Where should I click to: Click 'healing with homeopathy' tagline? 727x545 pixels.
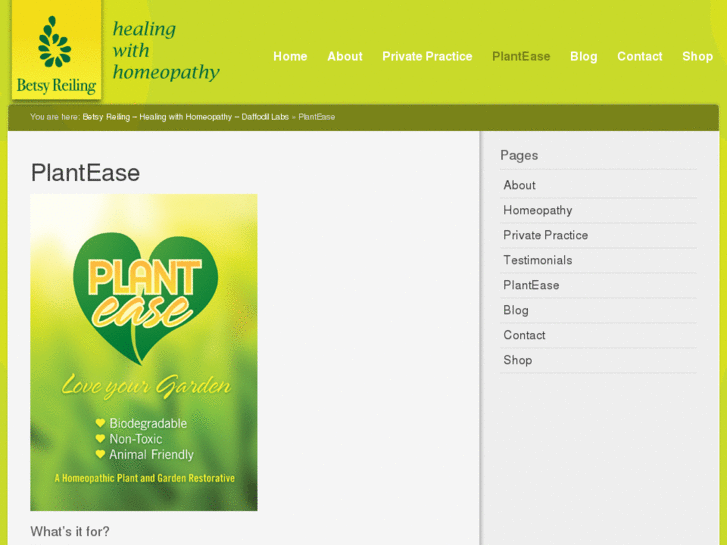point(166,51)
